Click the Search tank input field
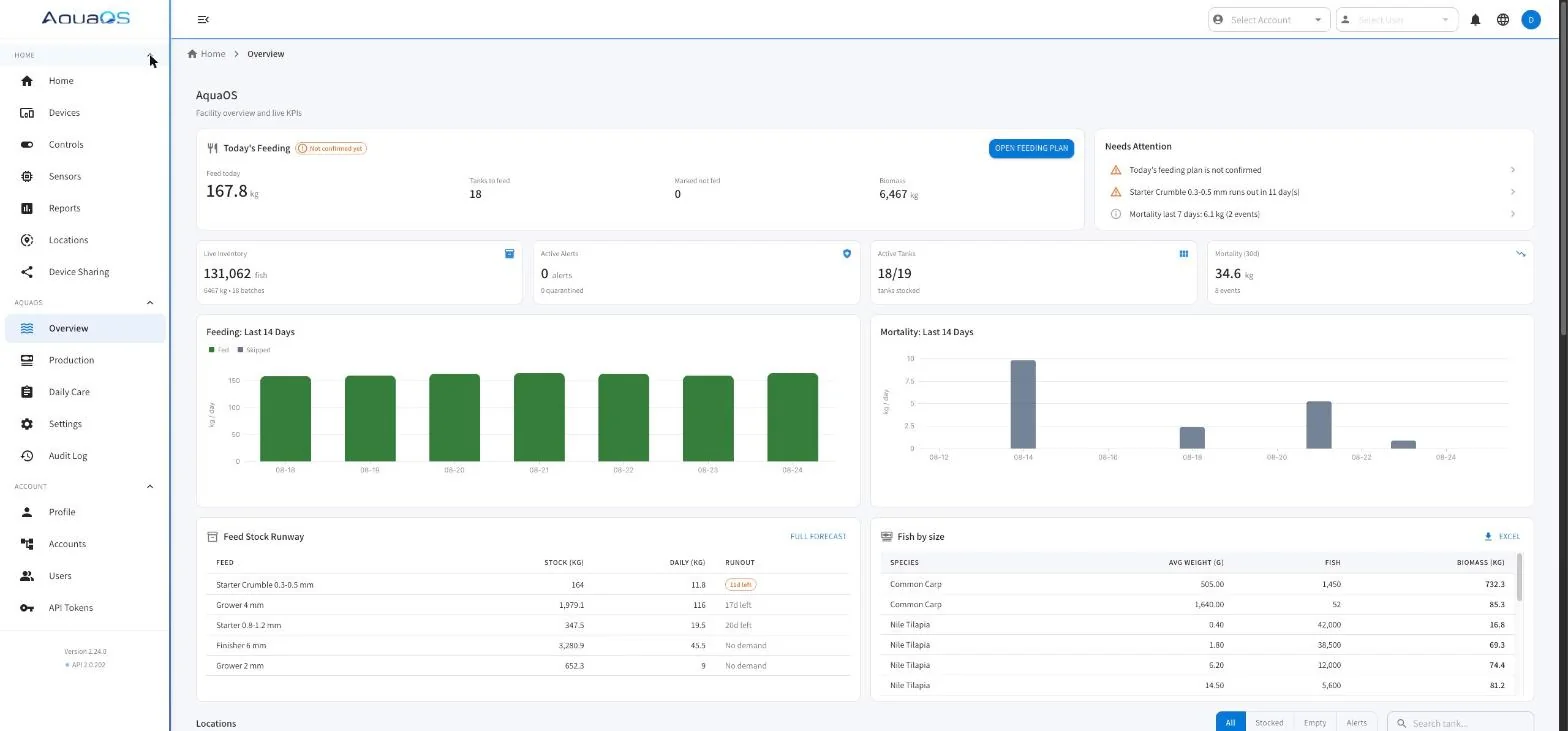 (x=1460, y=723)
